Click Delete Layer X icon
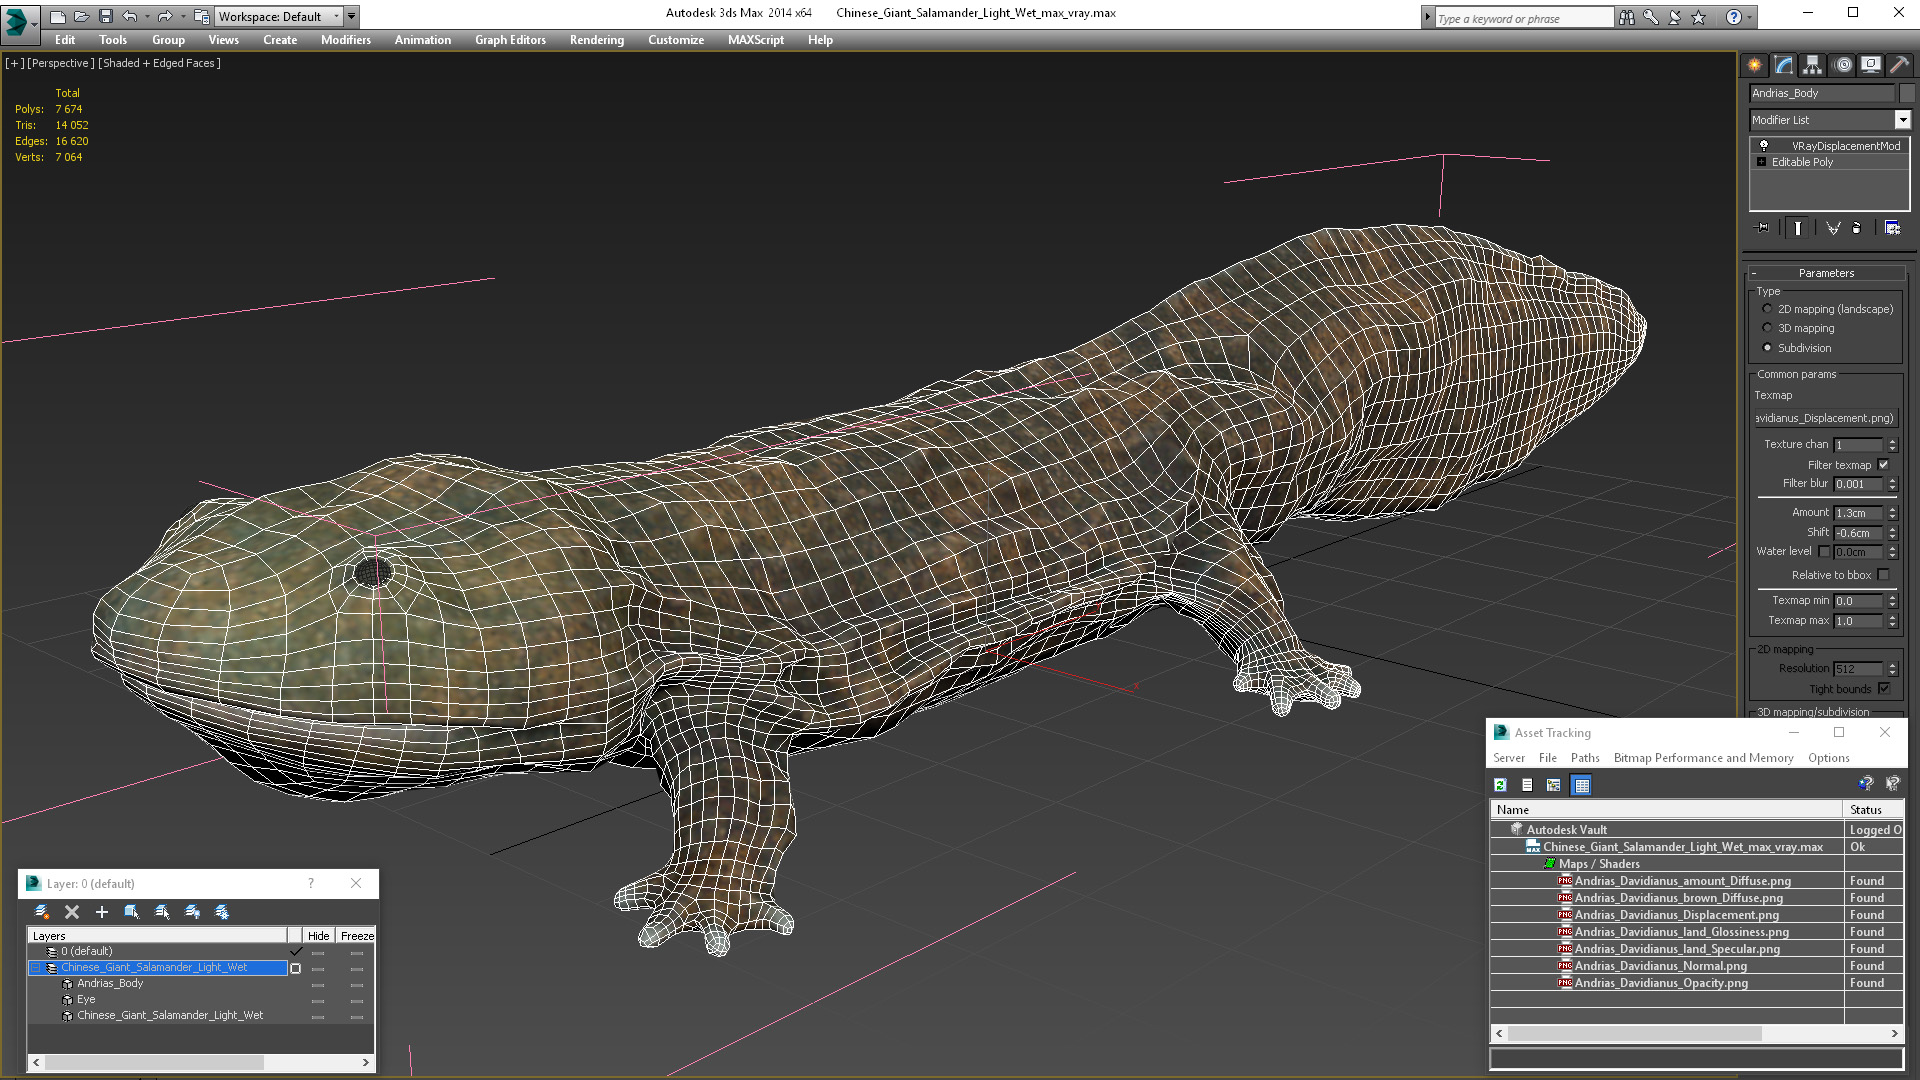Viewport: 1920px width, 1080px height. pos(72,912)
